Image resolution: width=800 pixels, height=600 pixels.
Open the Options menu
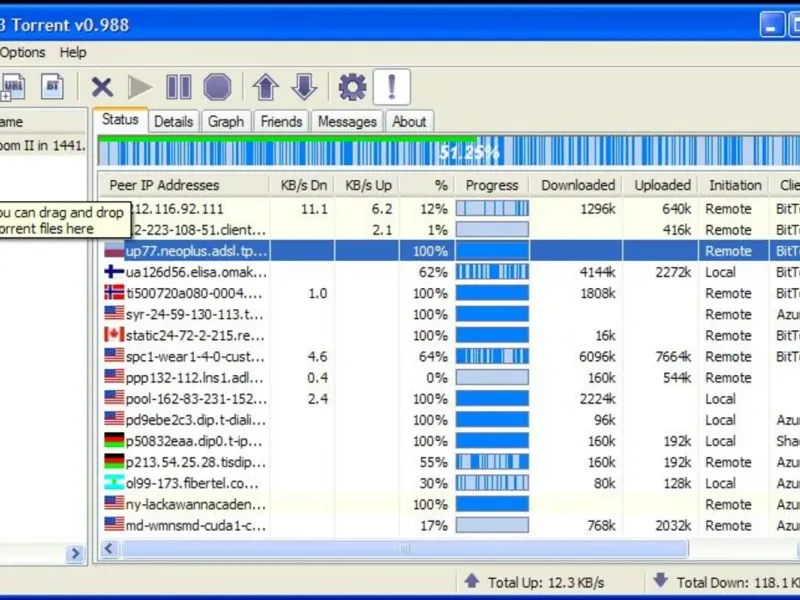22,53
